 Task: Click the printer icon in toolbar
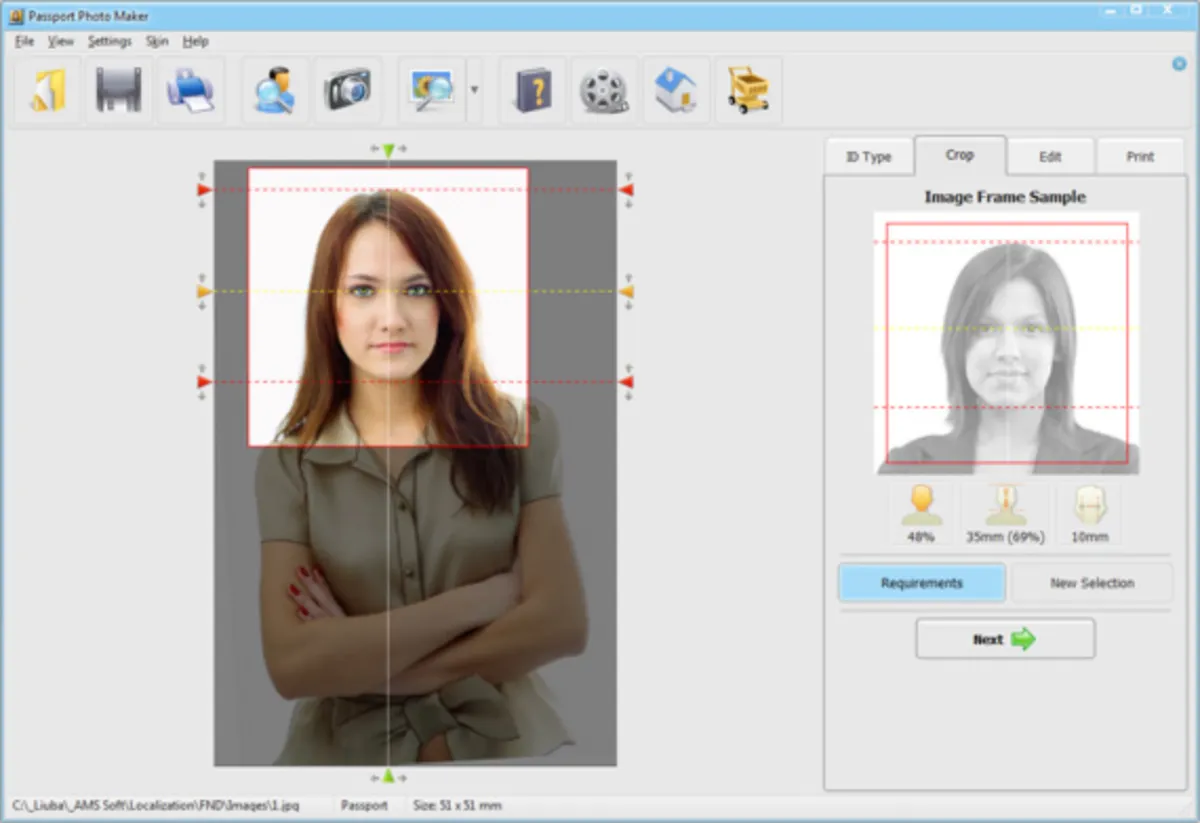click(189, 90)
